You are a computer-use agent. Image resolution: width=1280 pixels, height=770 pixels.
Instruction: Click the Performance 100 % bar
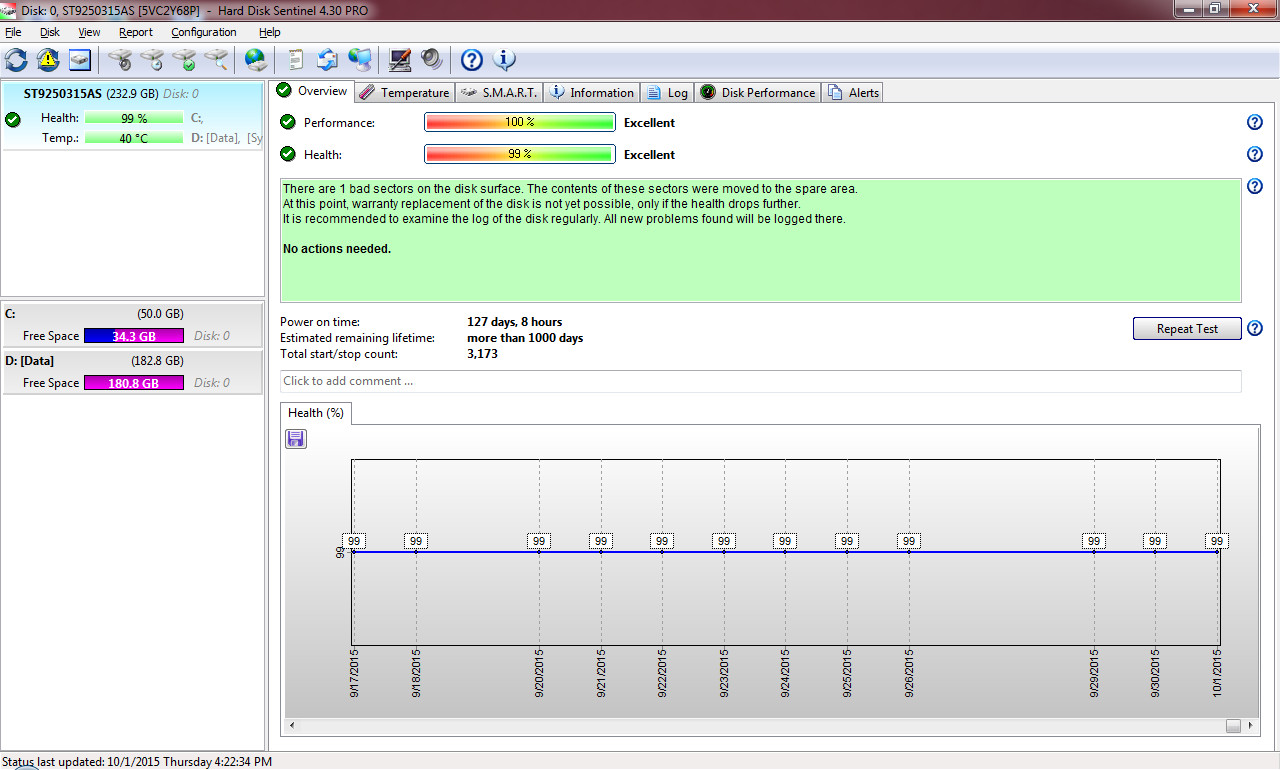point(519,123)
